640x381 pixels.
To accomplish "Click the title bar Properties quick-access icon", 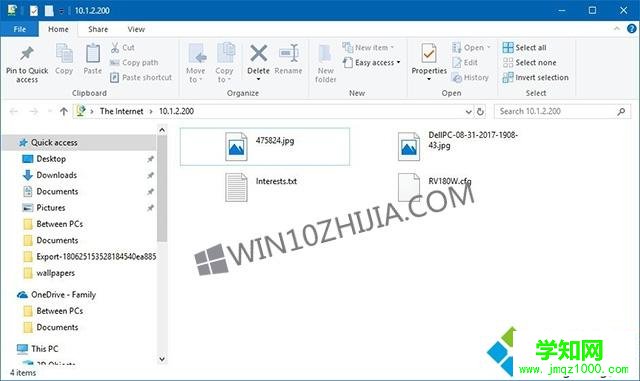I will tap(34, 10).
